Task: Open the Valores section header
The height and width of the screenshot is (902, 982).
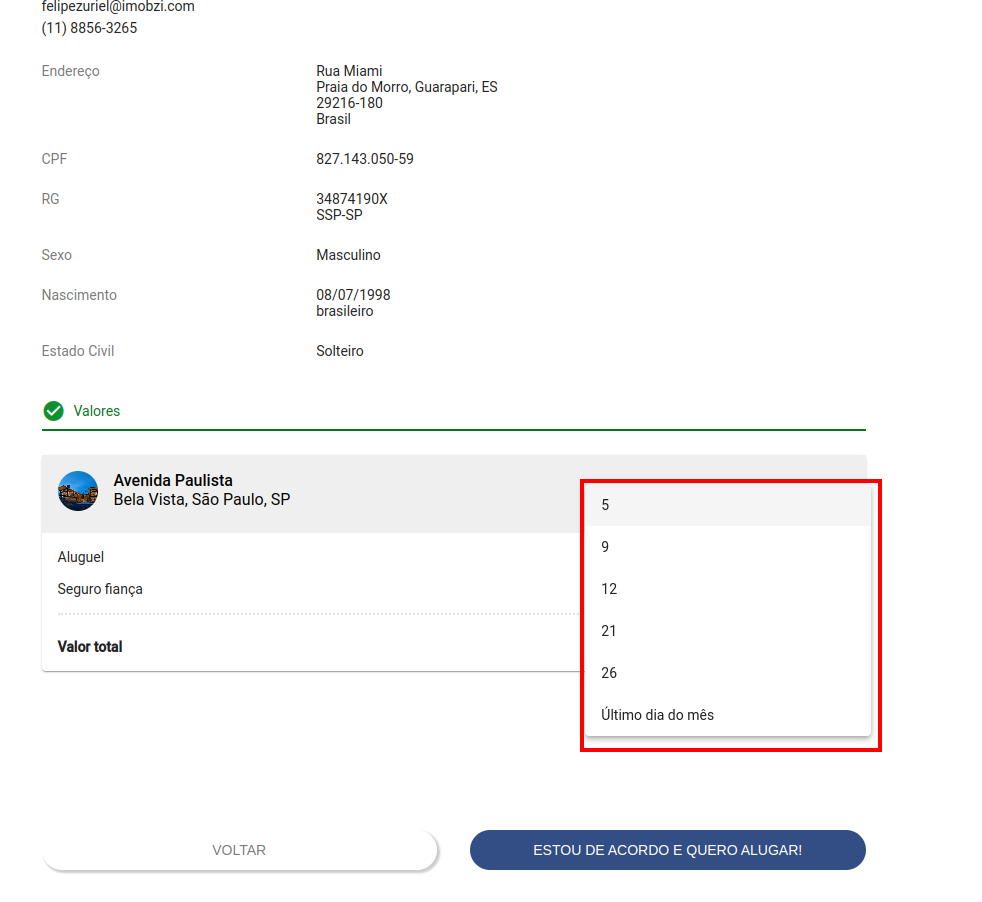Action: coord(453,411)
